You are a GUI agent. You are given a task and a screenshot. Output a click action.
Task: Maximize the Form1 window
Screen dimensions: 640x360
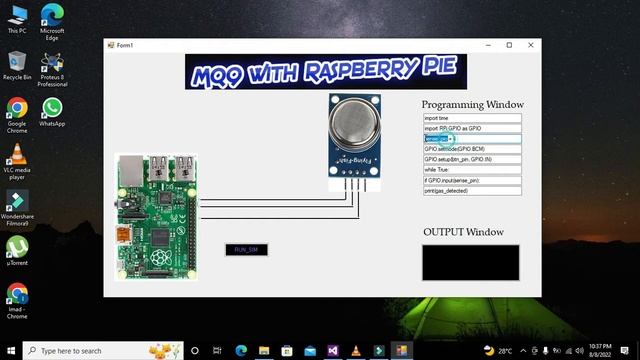coord(509,45)
